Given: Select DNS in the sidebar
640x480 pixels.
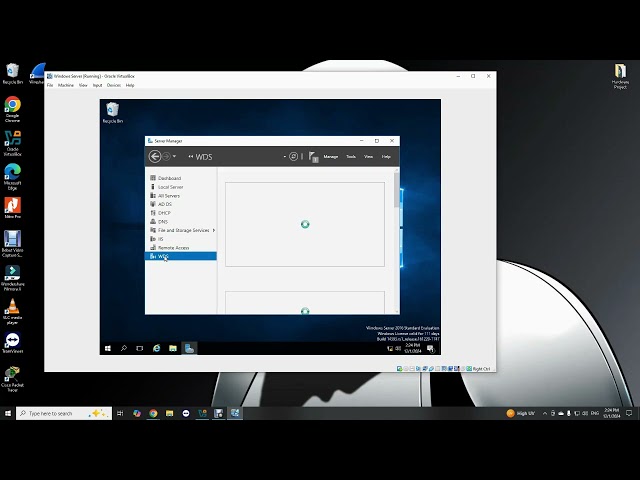Looking at the screenshot, I should [181, 222].
